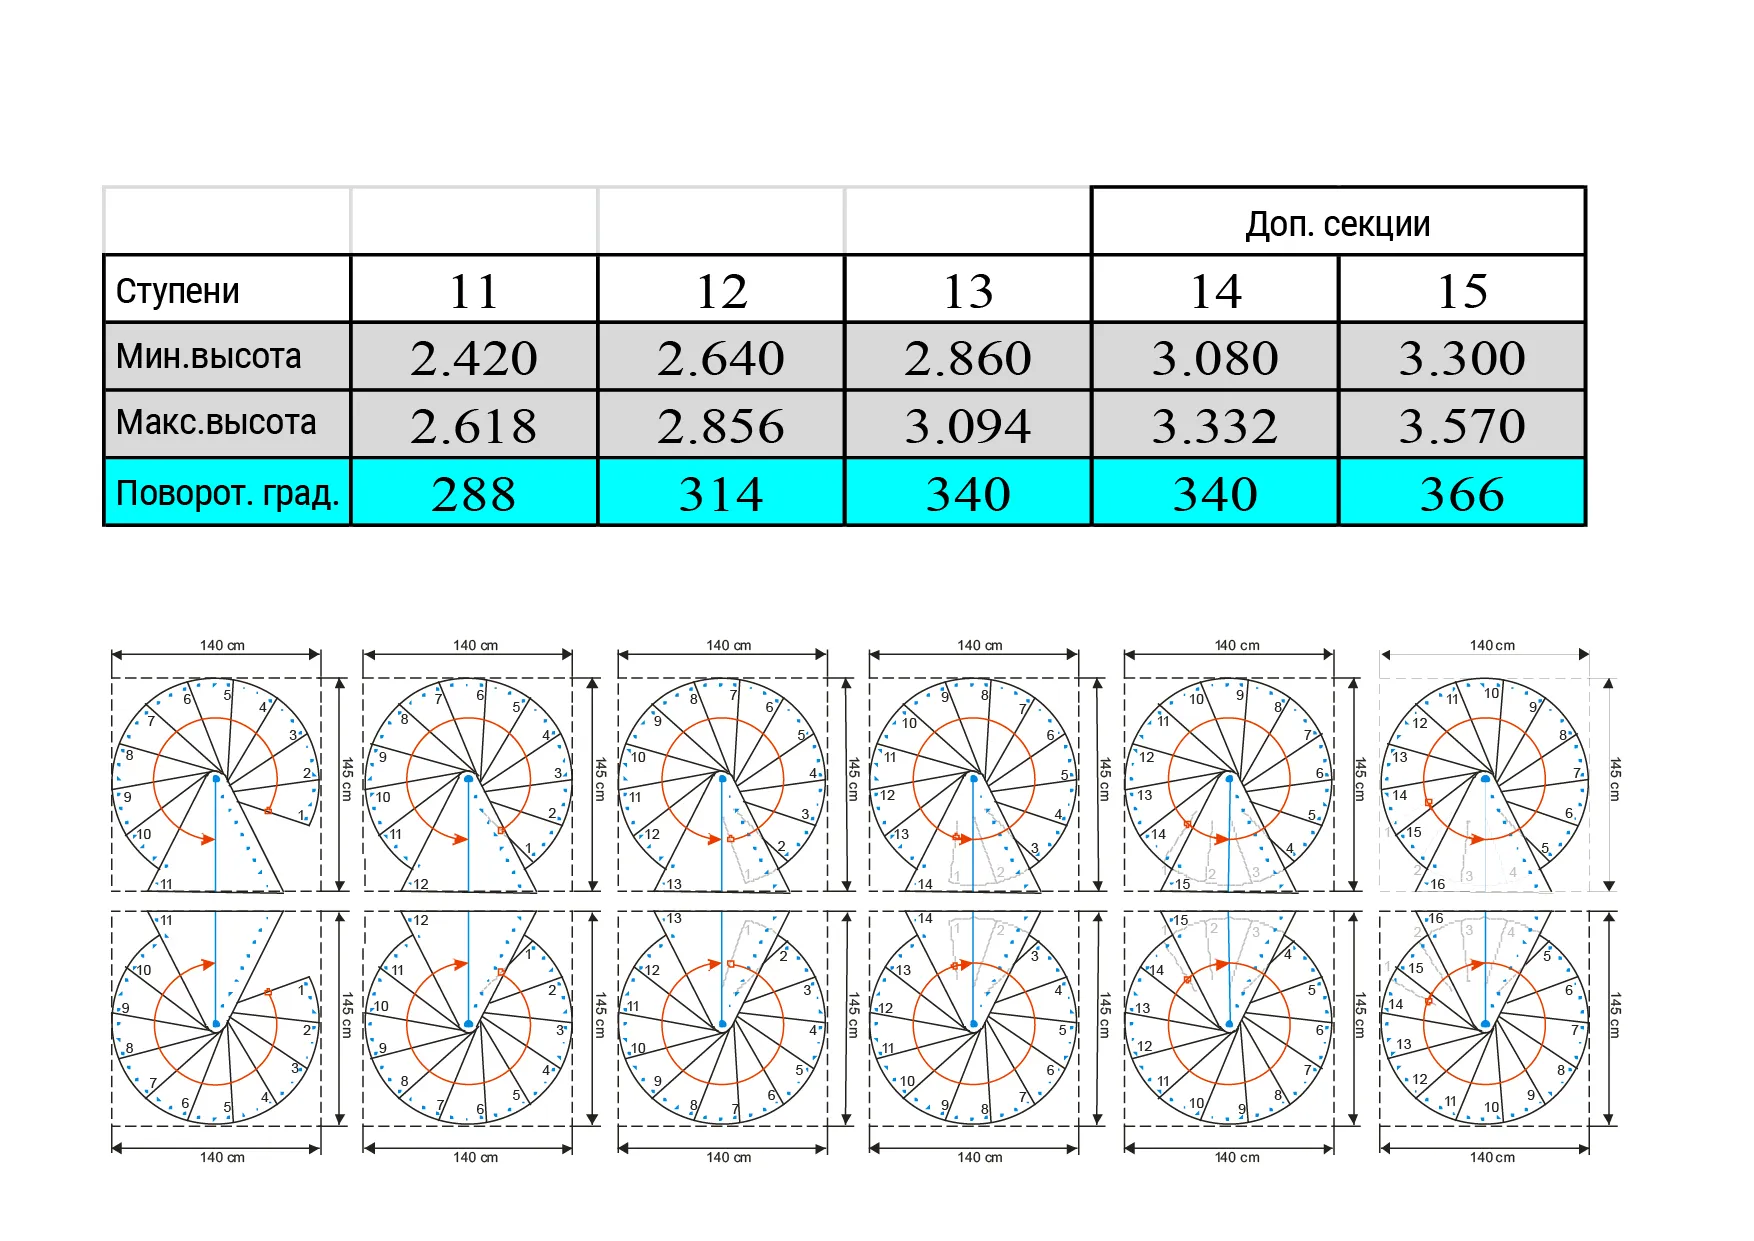Click the top-row 13-step staircase diagram
This screenshot has width=1754, height=1241.
[x=722, y=783]
